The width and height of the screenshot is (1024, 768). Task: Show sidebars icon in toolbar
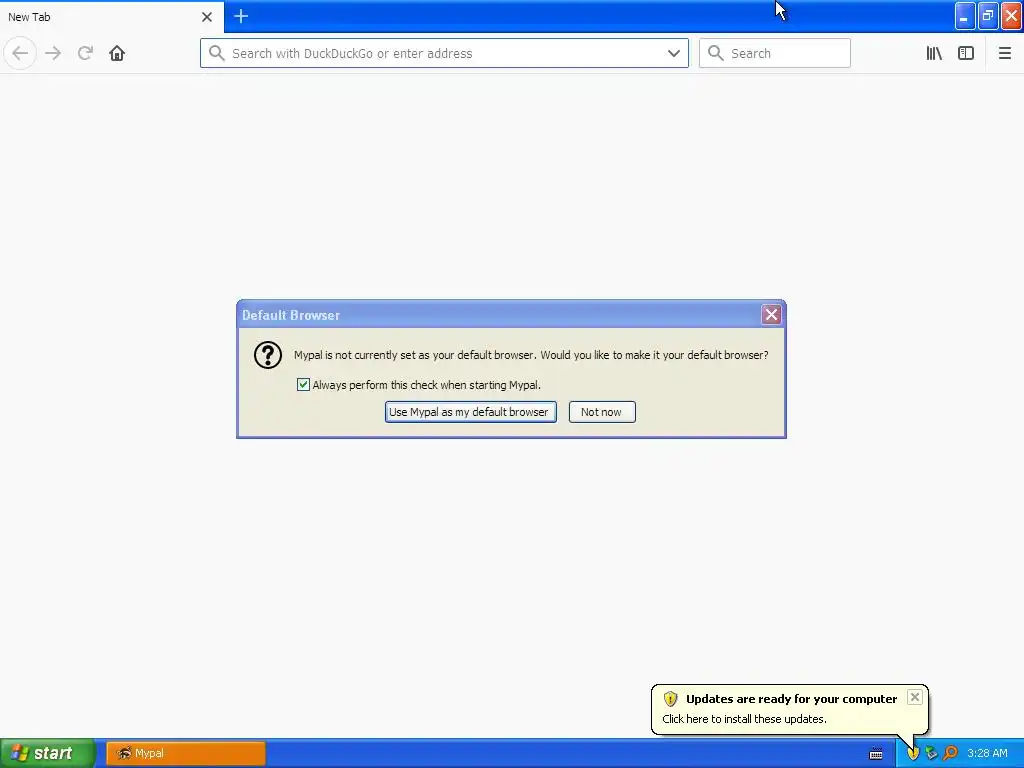click(x=966, y=53)
